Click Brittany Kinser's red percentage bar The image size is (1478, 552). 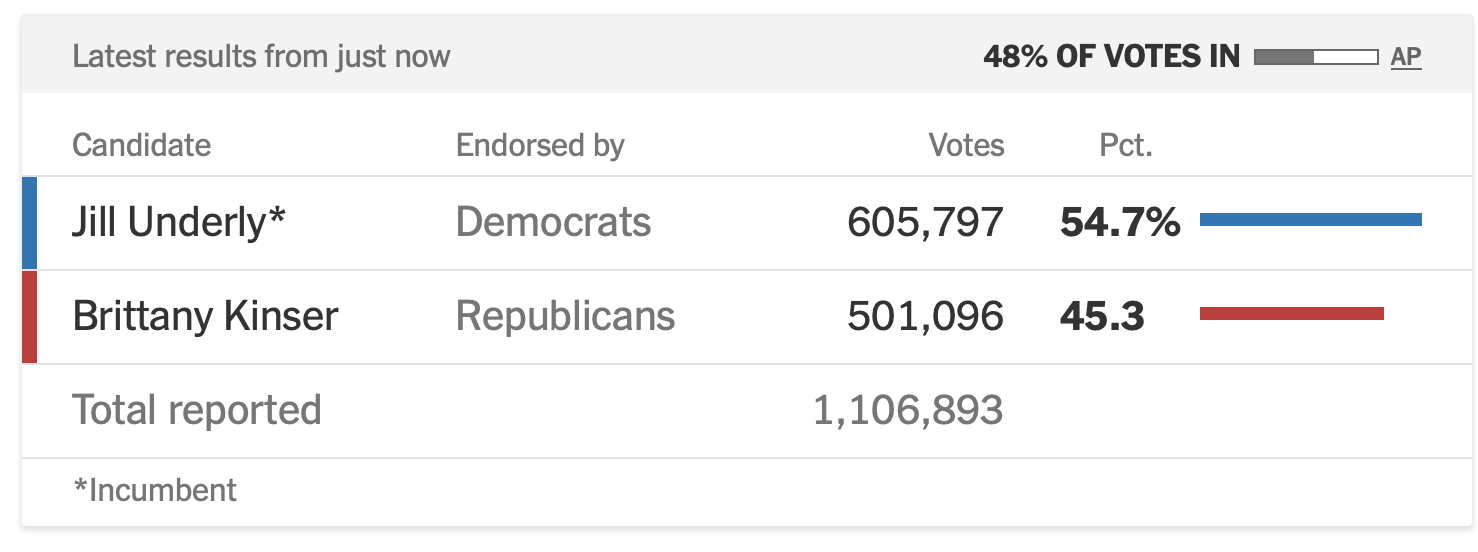(x=1292, y=314)
